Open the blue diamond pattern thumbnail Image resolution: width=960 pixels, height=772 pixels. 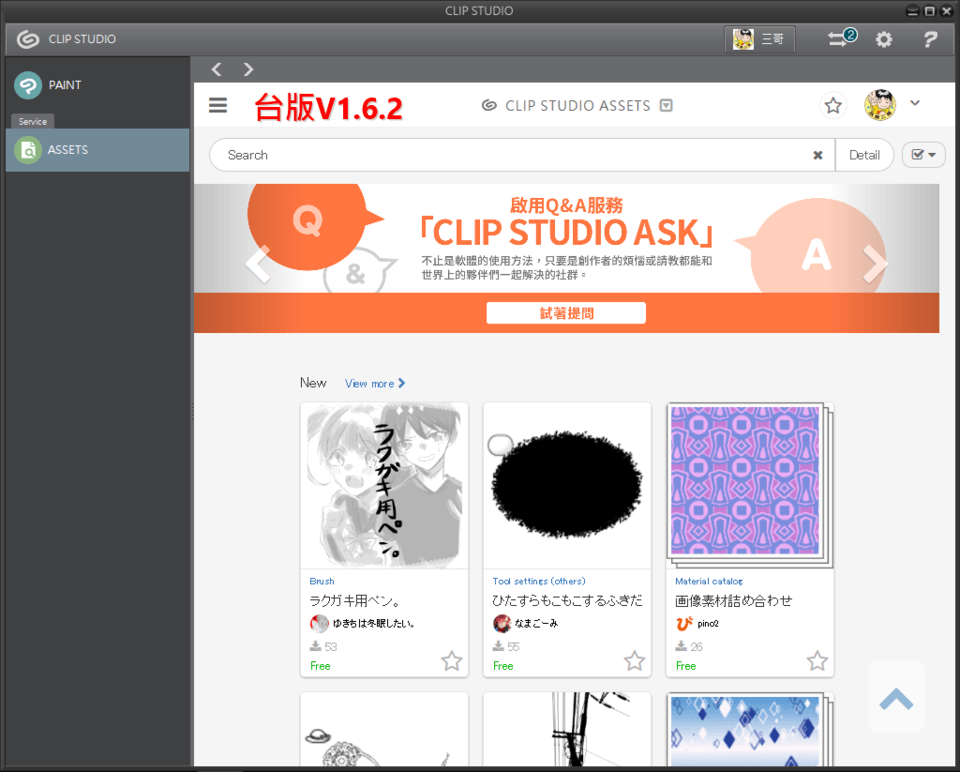[x=750, y=729]
